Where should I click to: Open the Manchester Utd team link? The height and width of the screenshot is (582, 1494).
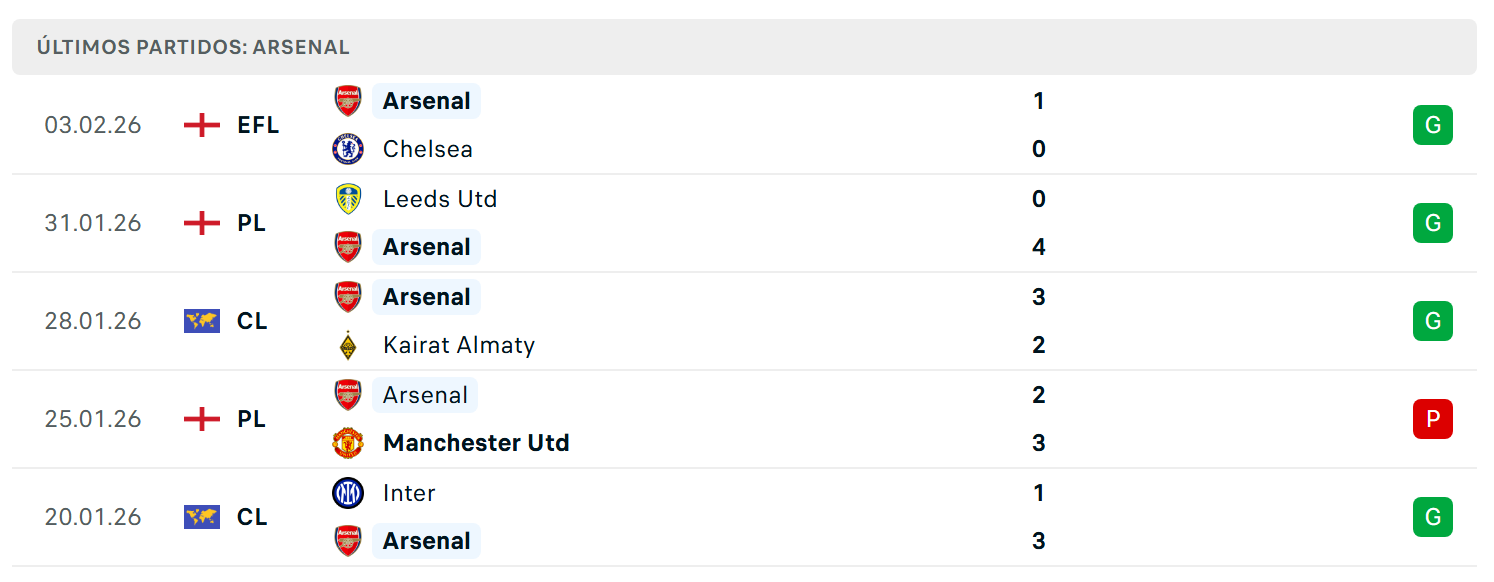(476, 443)
